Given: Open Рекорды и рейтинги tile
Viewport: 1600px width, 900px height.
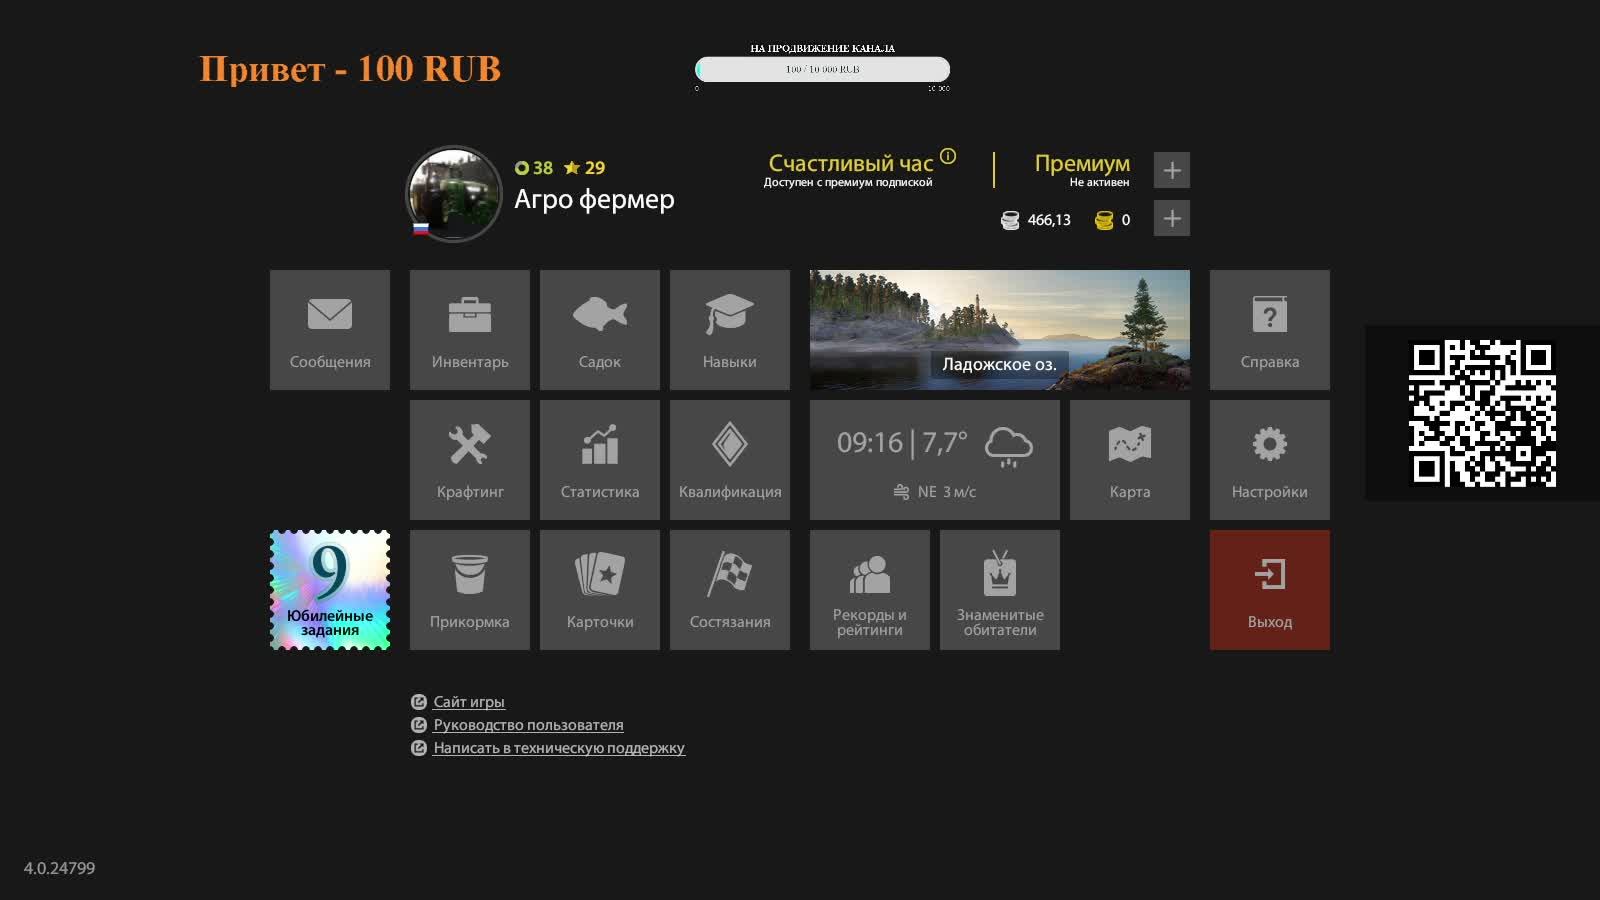Looking at the screenshot, I should pyautogui.click(x=870, y=590).
